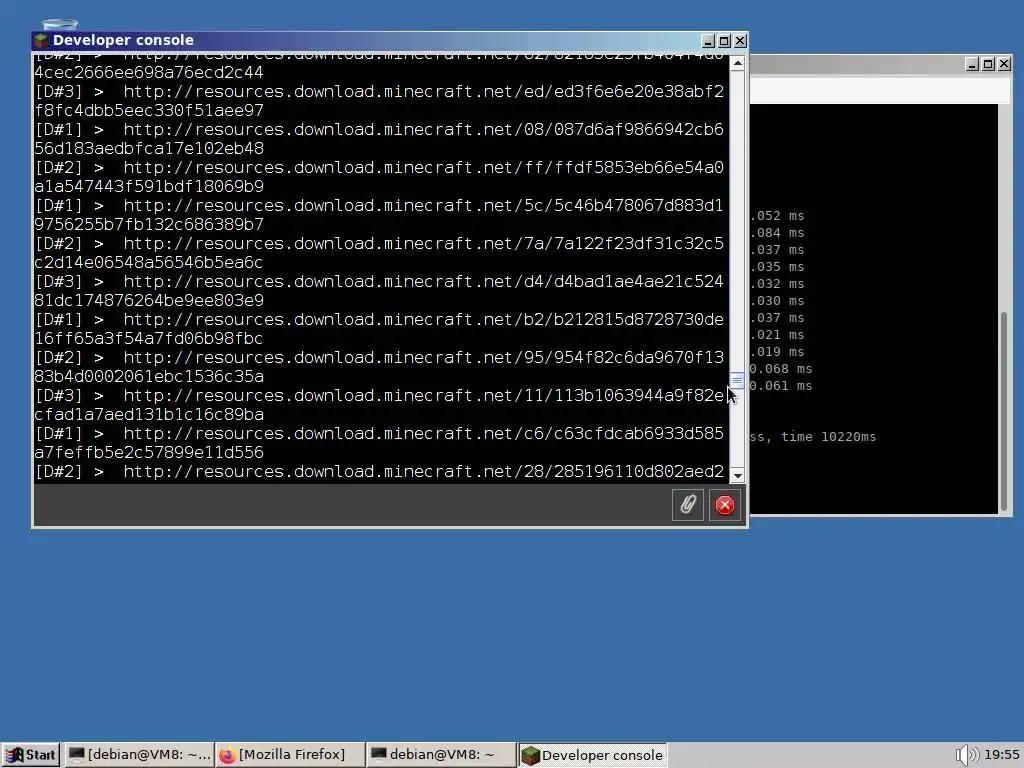Select Developer console taskbar item
Viewport: 1024px width, 768px height.
(592, 755)
